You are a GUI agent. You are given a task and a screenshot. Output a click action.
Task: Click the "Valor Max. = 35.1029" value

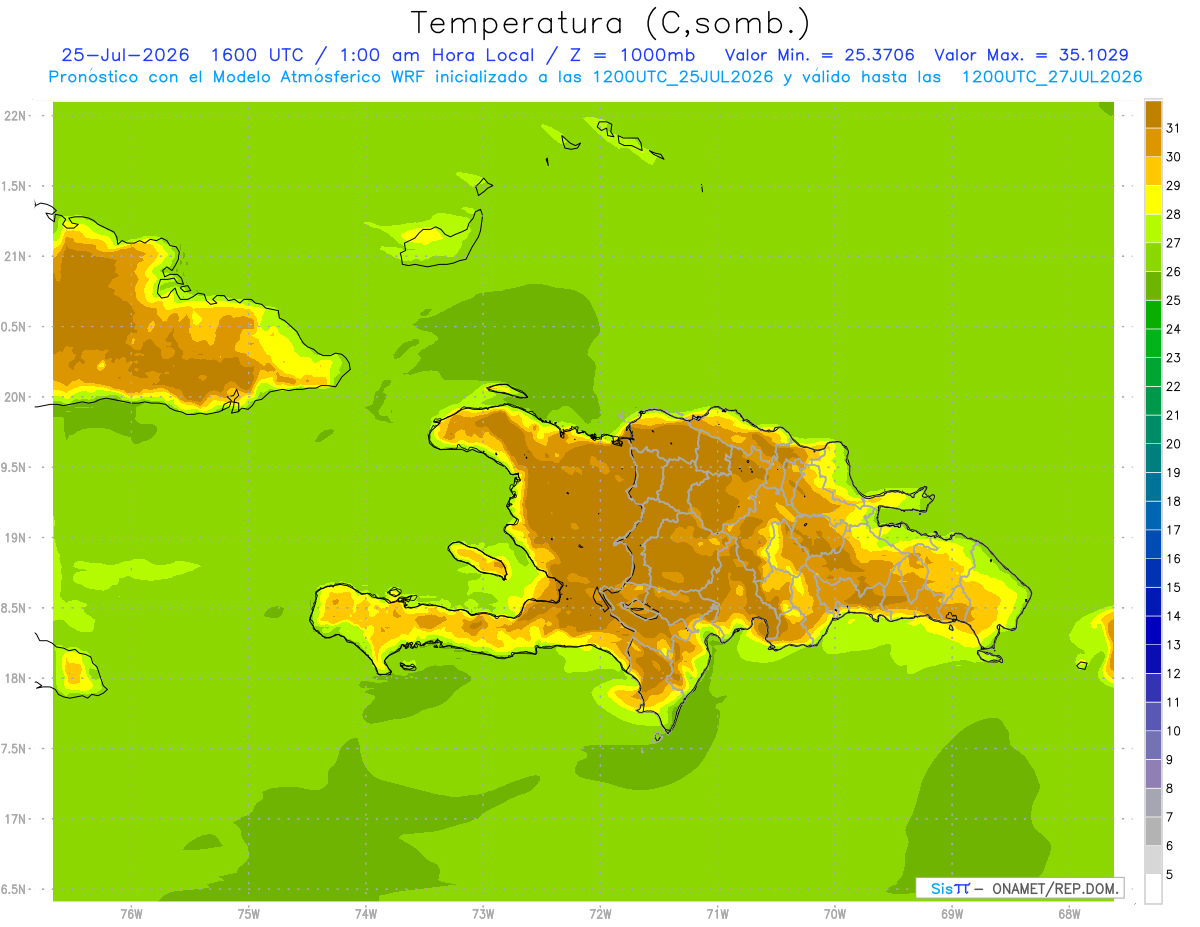tap(1032, 55)
